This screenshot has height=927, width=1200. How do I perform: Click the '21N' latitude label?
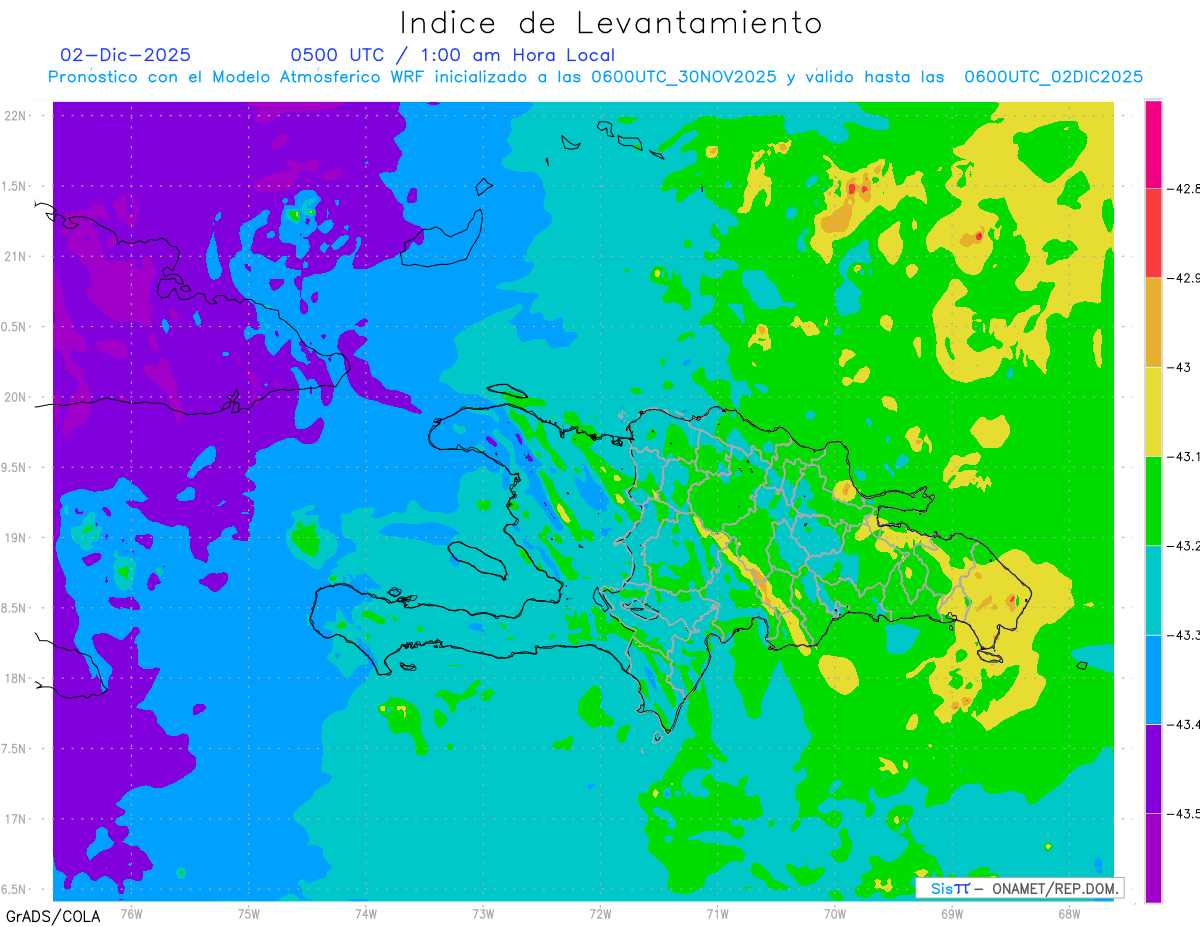pyautogui.click(x=16, y=256)
